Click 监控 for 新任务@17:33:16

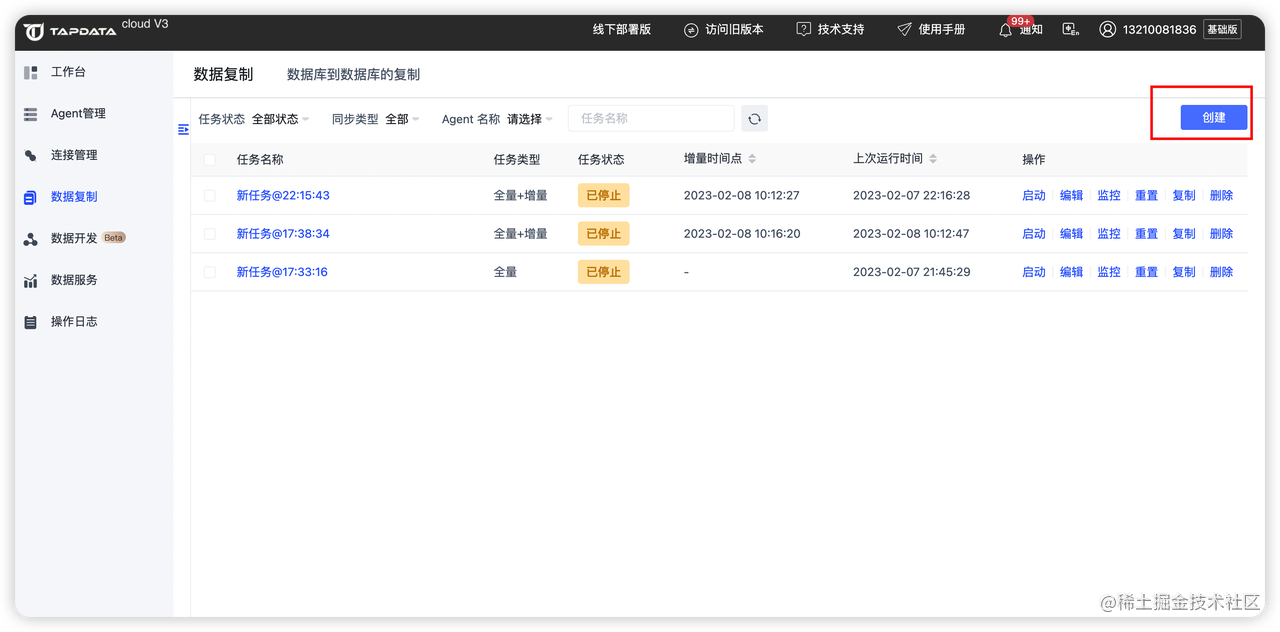[x=1109, y=271]
